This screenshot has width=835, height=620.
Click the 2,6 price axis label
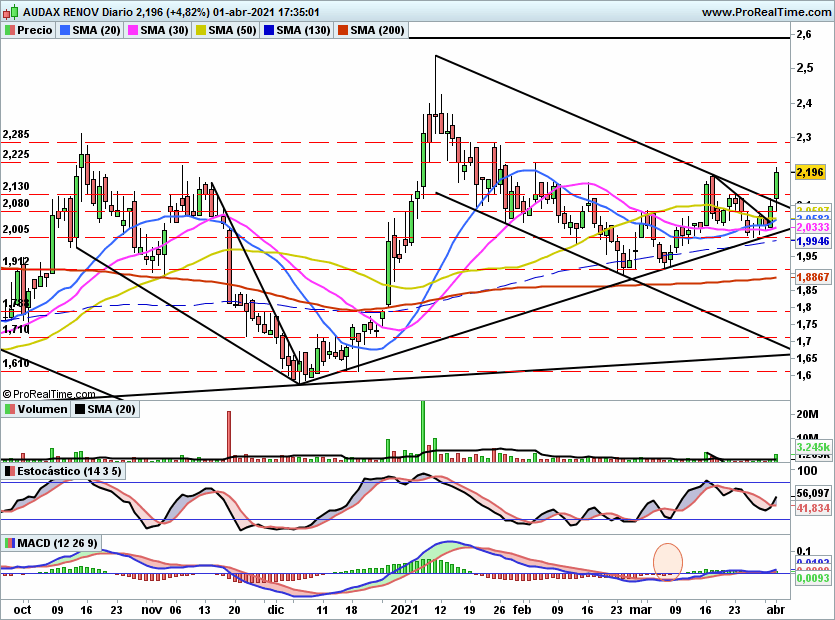[x=804, y=35]
